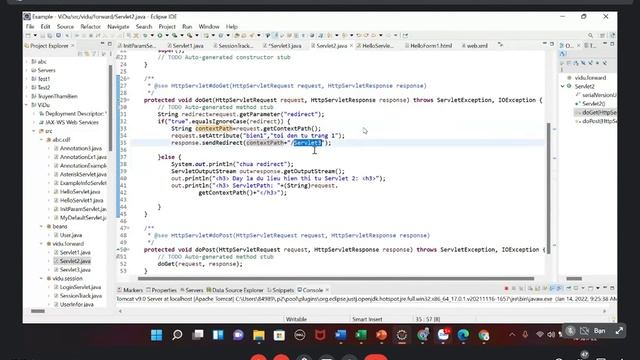Open Excel from the taskbar

pos(361,335)
